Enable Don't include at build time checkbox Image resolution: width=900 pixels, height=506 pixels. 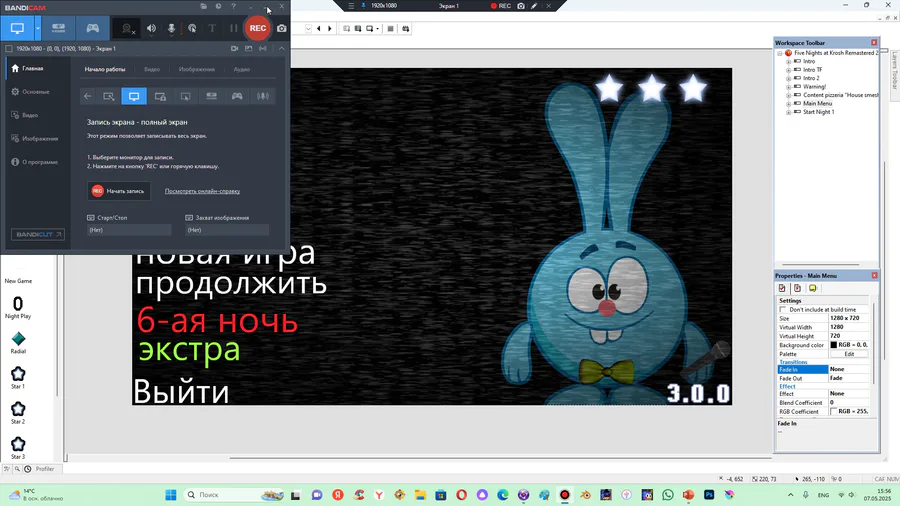pyautogui.click(x=782, y=309)
